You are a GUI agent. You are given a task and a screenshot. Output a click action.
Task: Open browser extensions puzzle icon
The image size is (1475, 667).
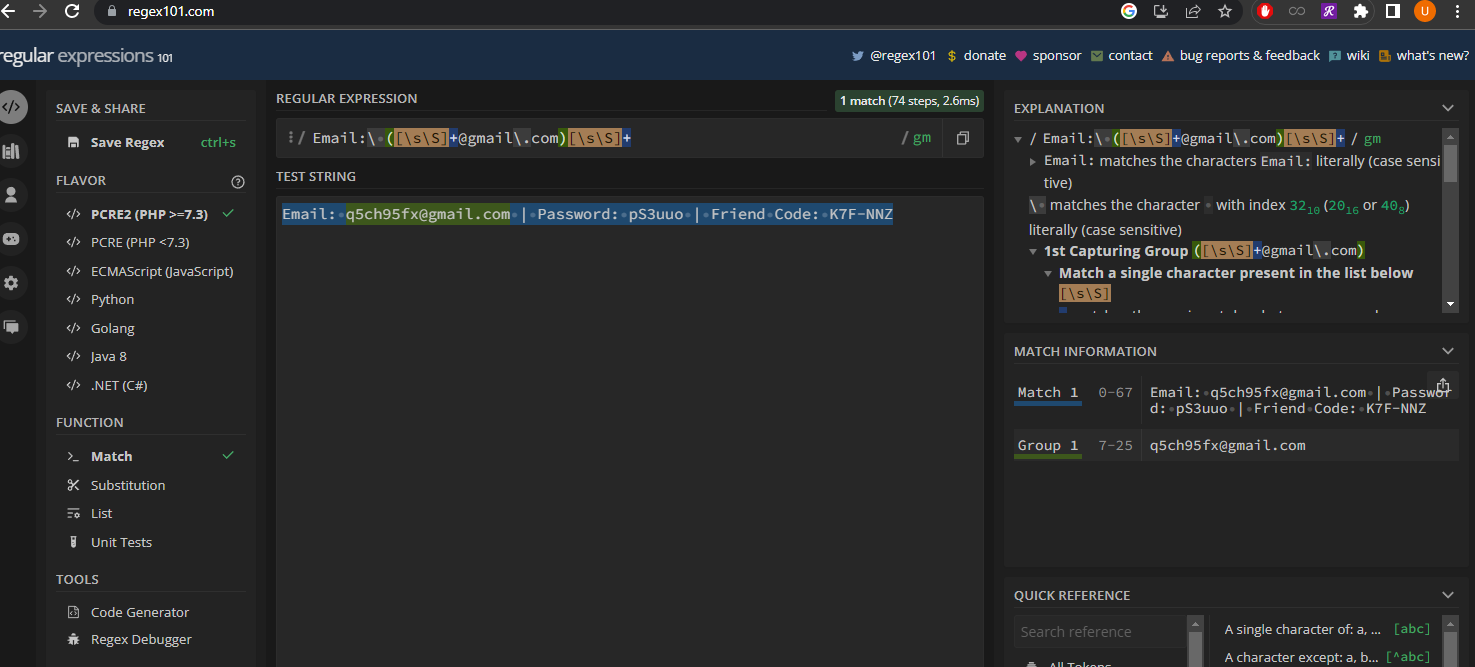(1360, 11)
